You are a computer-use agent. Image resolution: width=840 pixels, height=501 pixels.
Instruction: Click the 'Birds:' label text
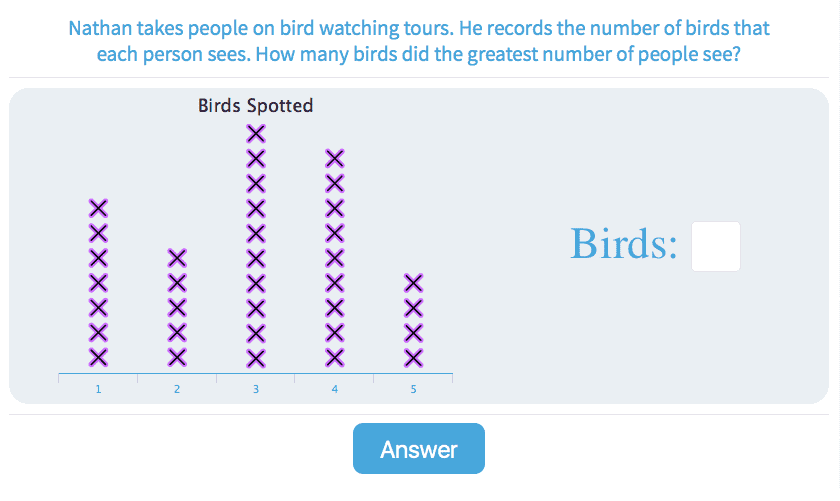coord(624,244)
